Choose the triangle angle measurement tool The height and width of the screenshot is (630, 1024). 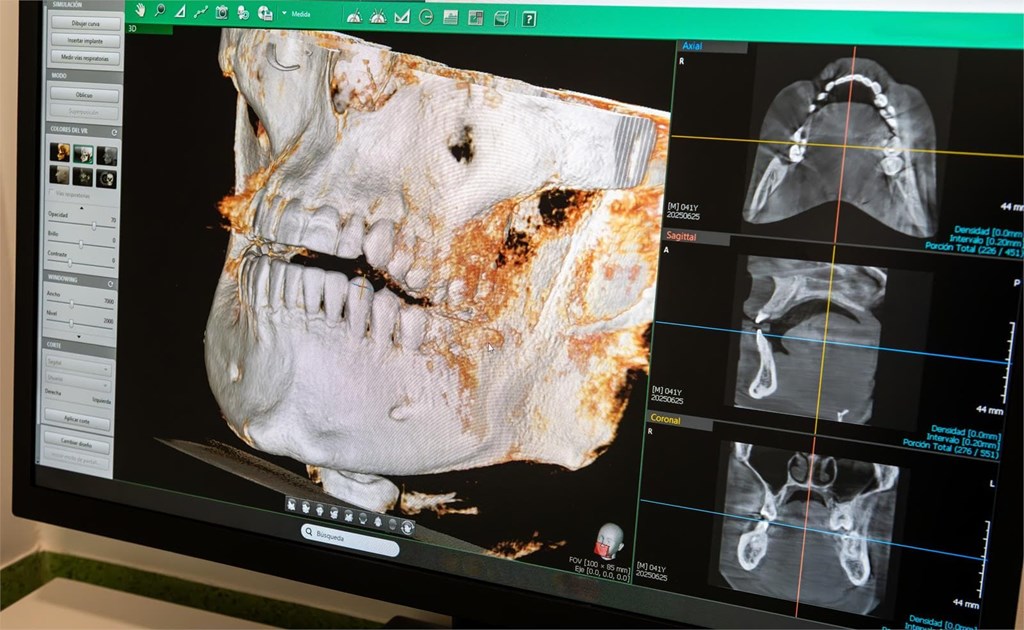coord(180,11)
